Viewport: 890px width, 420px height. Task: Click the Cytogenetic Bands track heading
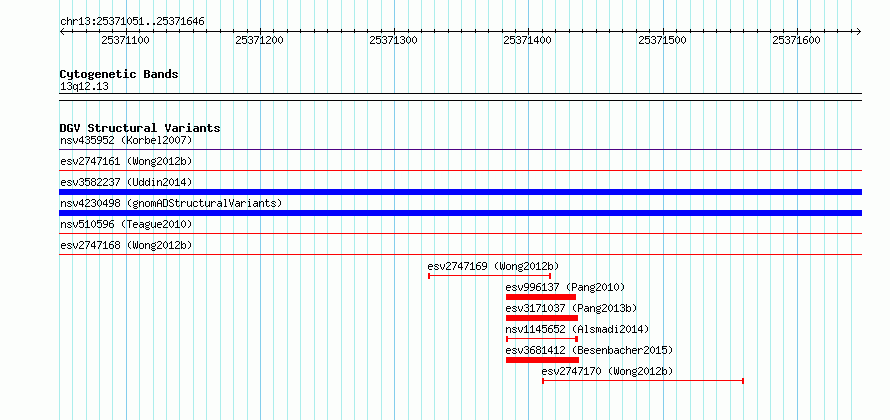119,74
